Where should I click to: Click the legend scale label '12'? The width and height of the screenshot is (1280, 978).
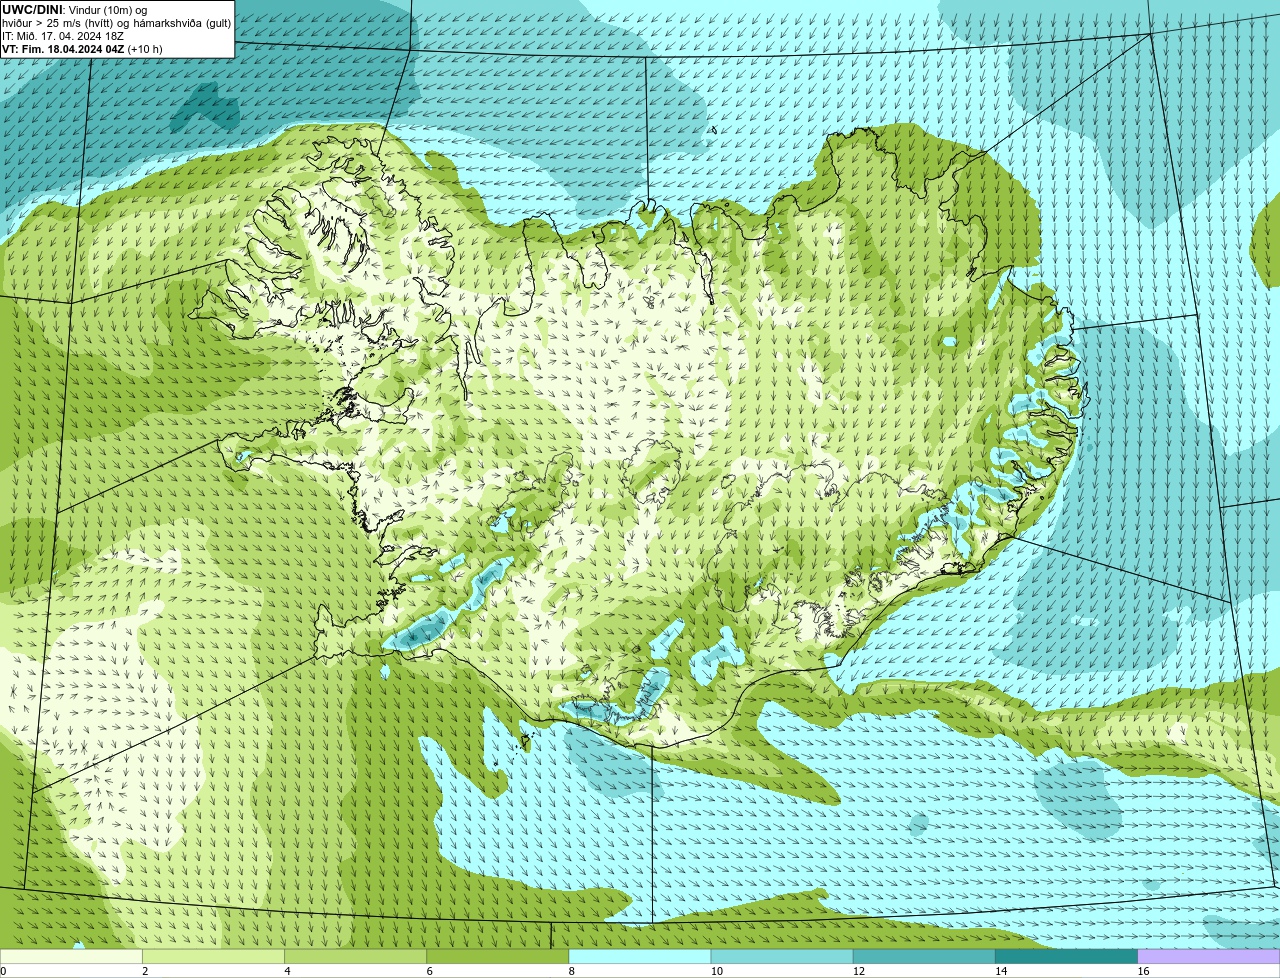click(858, 971)
